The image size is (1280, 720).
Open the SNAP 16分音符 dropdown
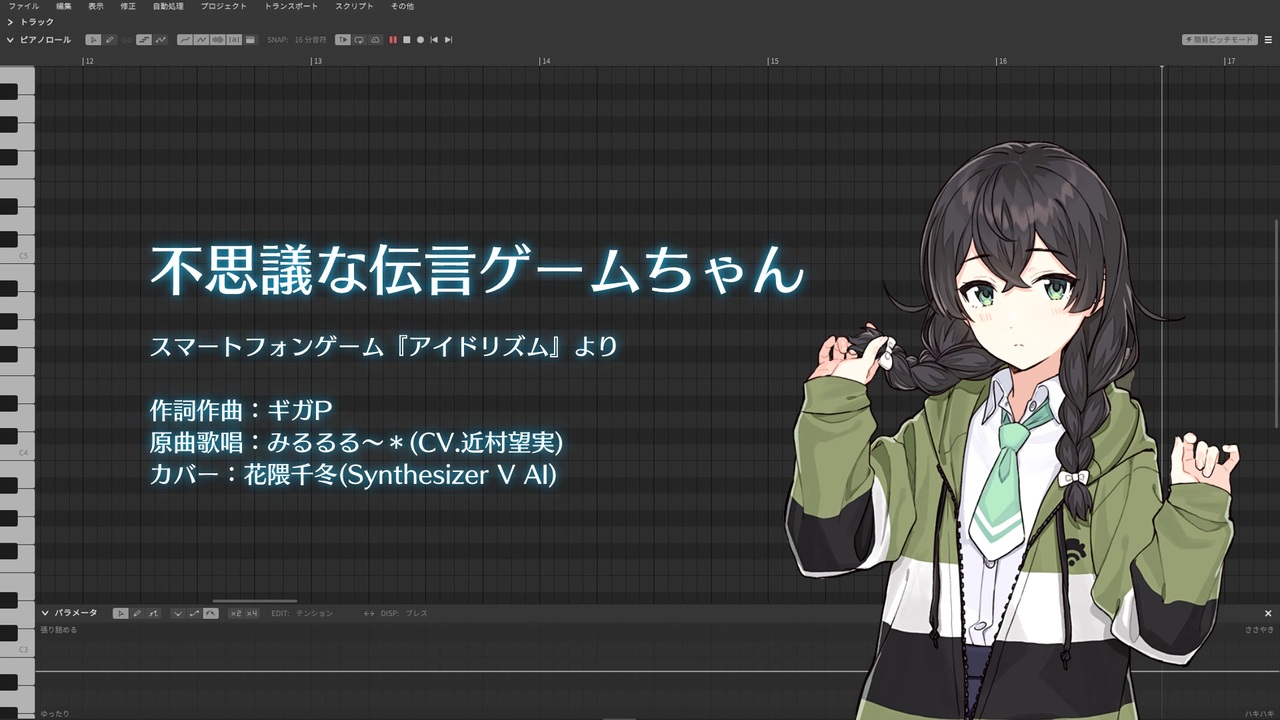(297, 40)
